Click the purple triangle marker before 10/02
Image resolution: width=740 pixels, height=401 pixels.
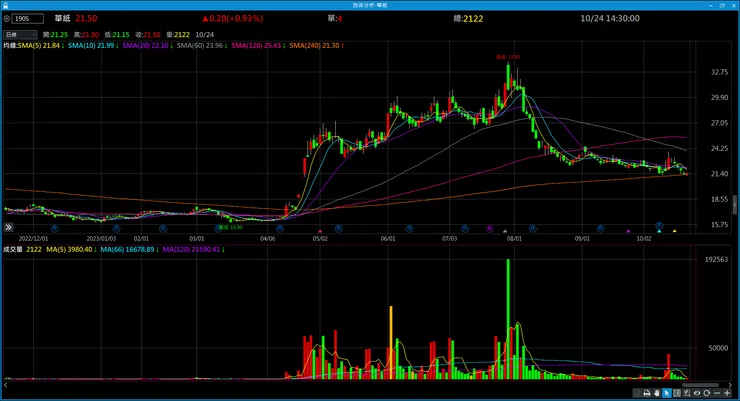click(628, 231)
